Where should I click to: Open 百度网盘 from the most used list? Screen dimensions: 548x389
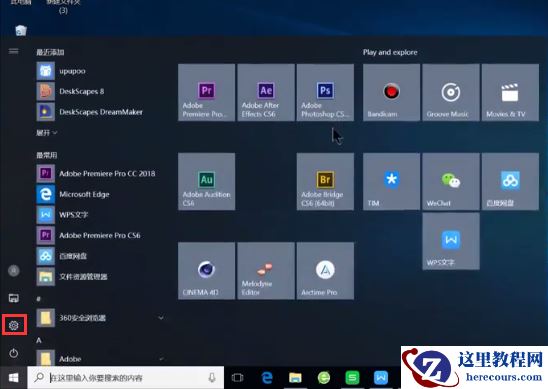point(100,256)
